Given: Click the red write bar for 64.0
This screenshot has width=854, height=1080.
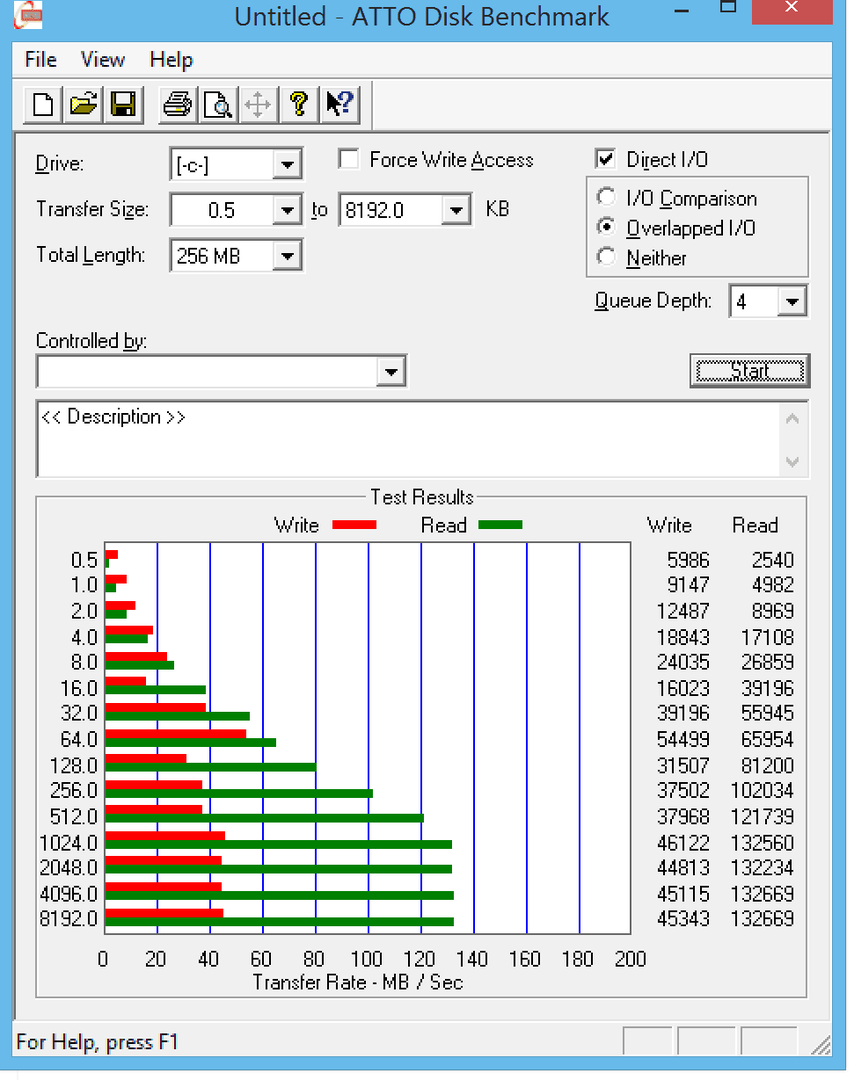Looking at the screenshot, I should (176, 734).
